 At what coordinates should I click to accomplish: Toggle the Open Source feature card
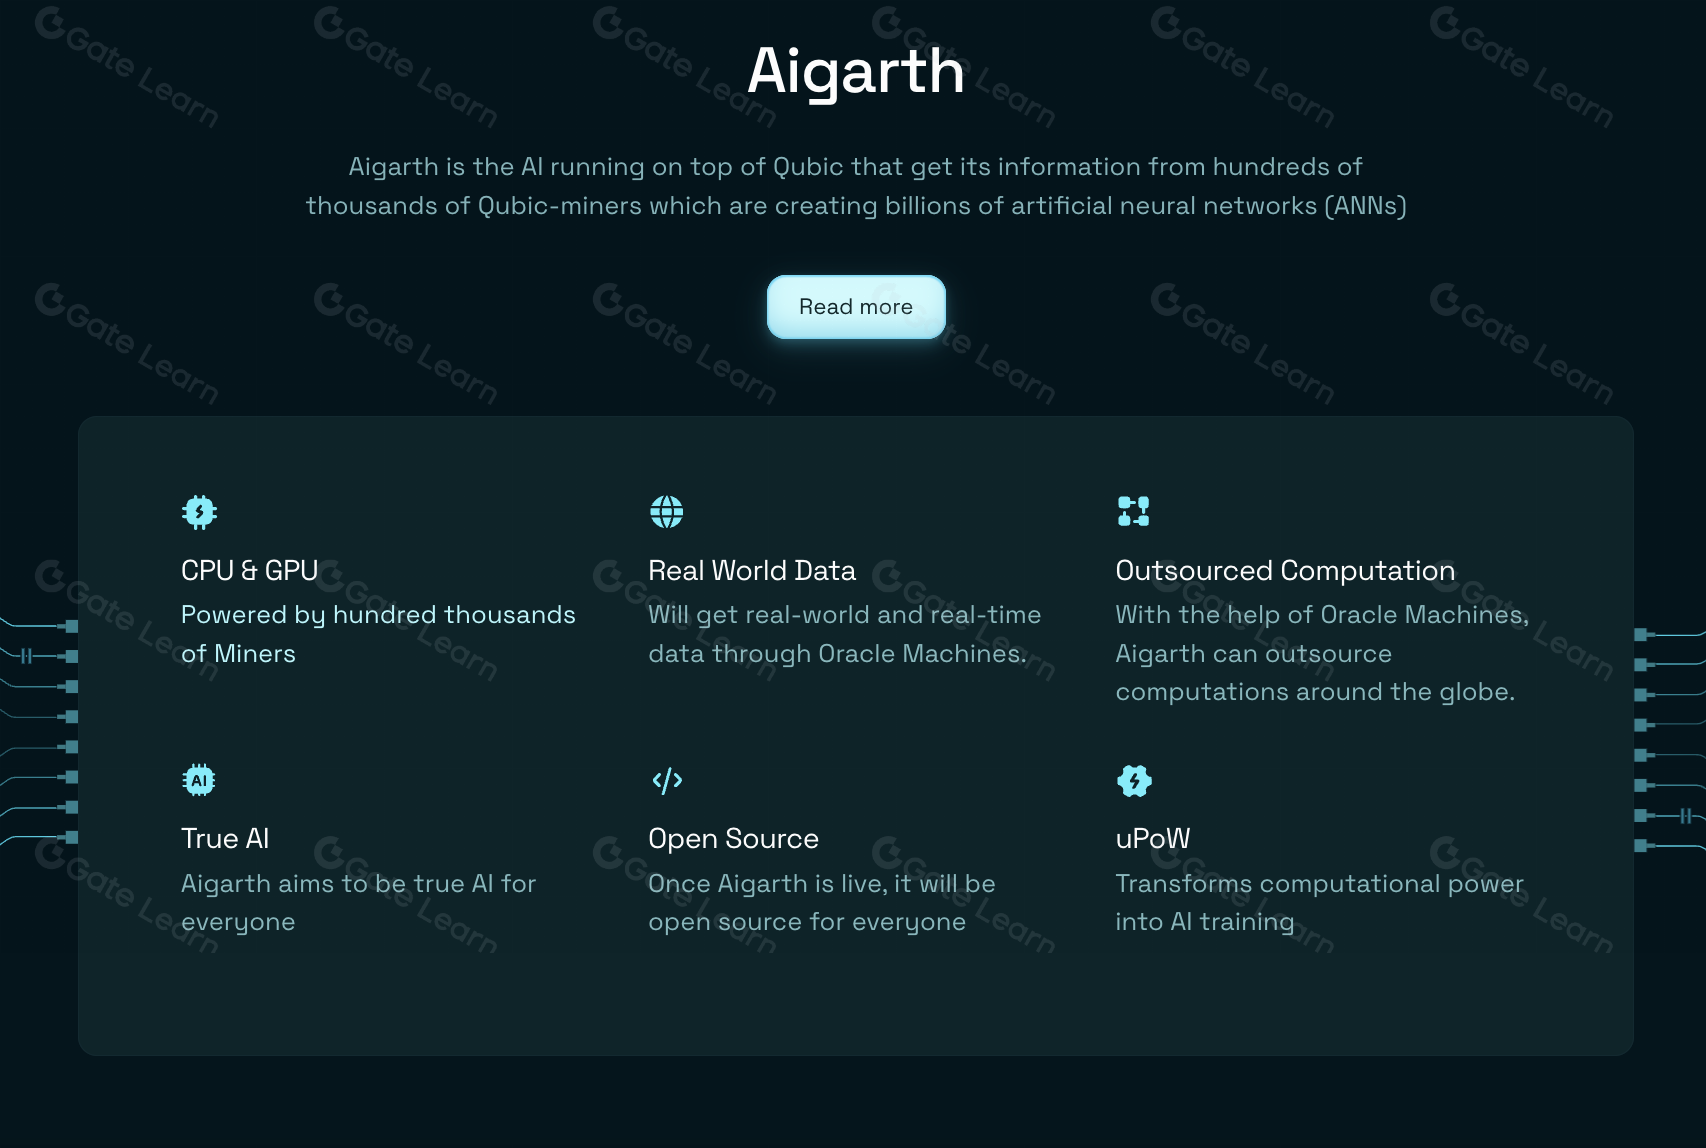coord(820,880)
